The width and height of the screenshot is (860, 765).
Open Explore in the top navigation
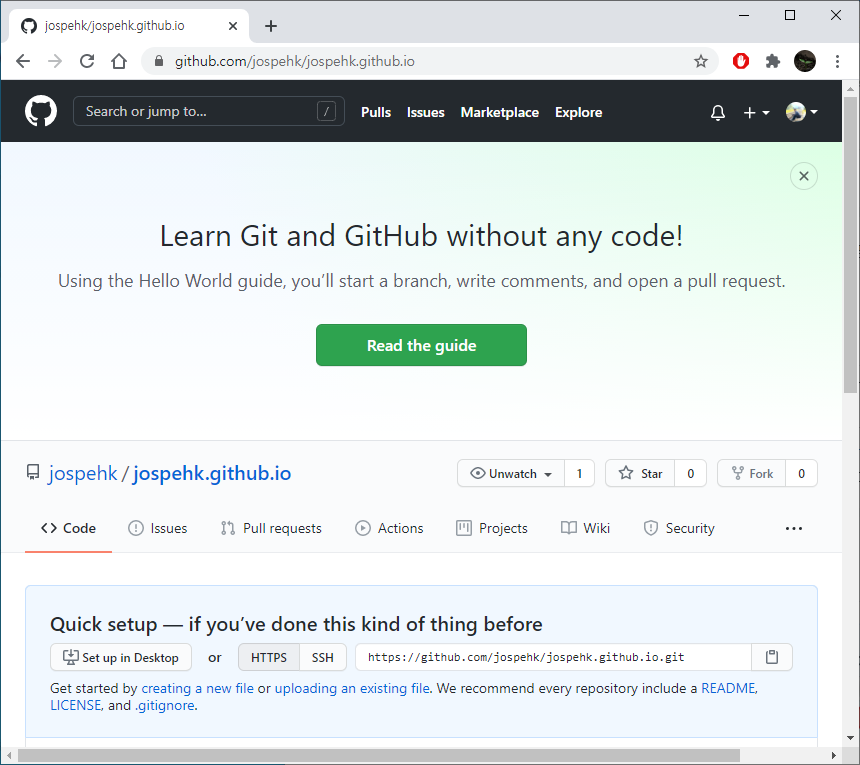tap(579, 112)
